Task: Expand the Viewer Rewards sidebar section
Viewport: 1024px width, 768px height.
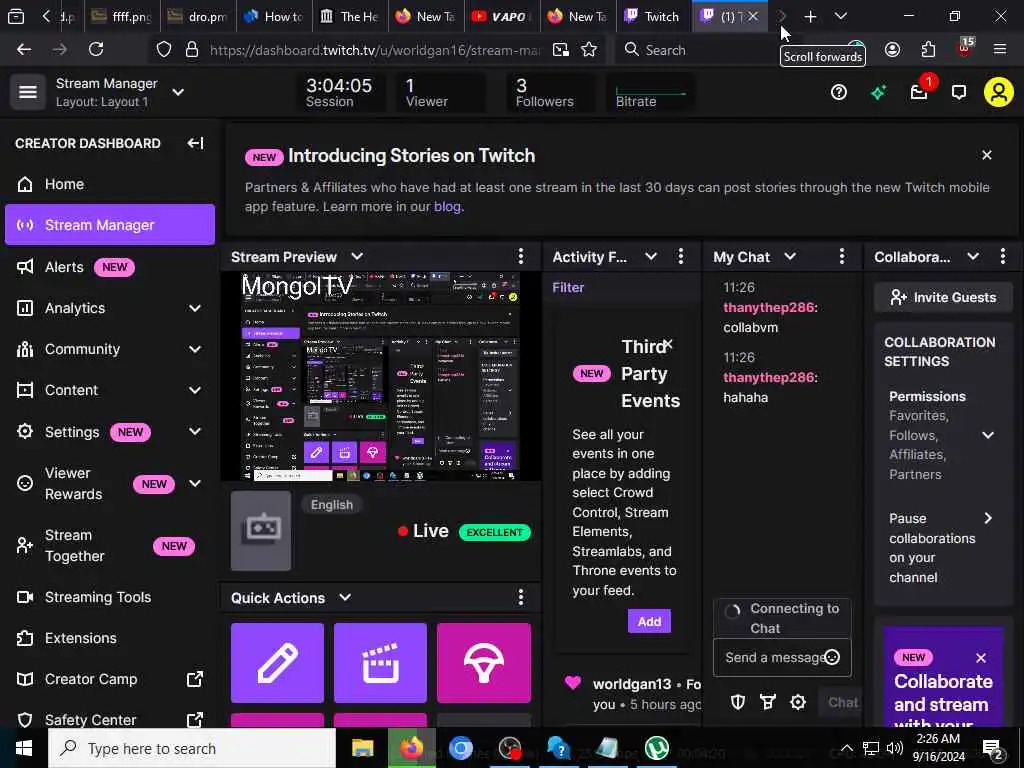Action: click(195, 483)
